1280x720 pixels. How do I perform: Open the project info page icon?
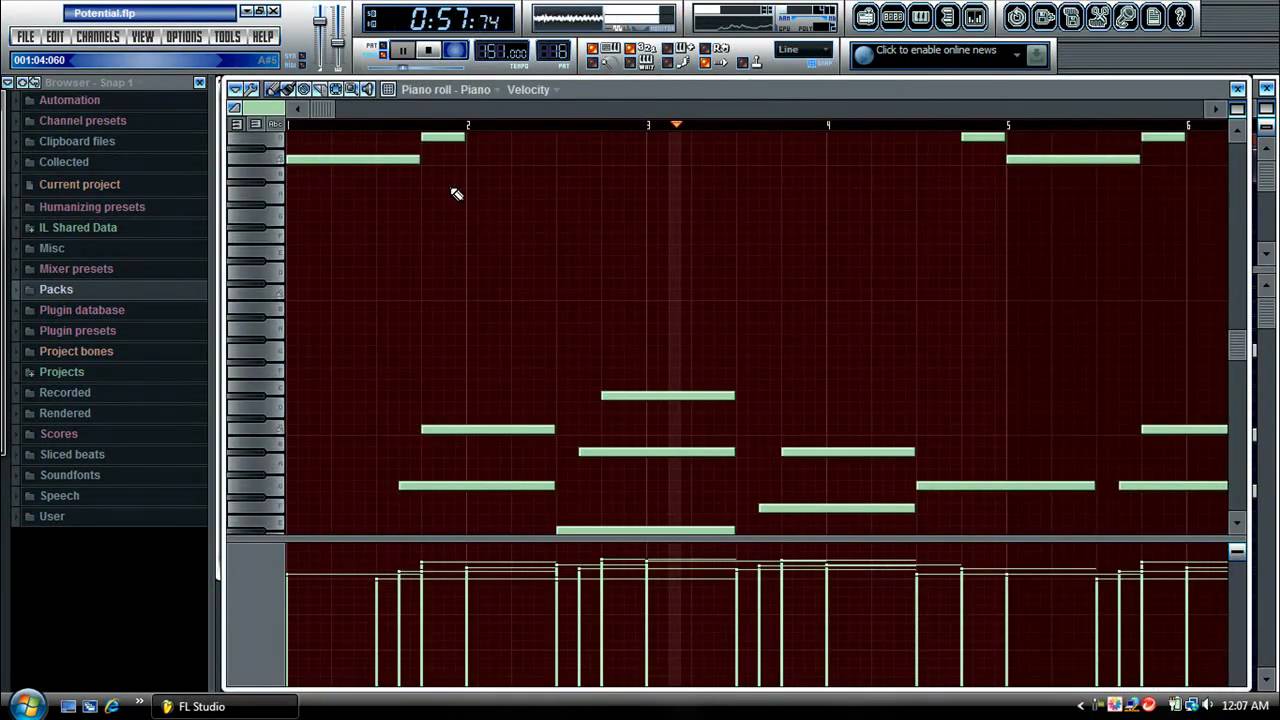pos(1153,17)
